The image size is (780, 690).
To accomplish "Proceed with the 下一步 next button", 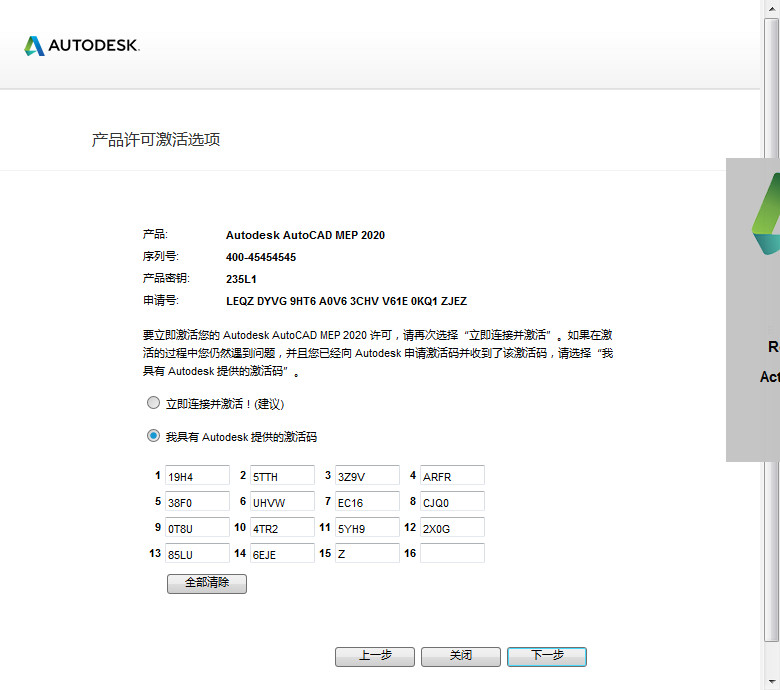I will point(547,657).
